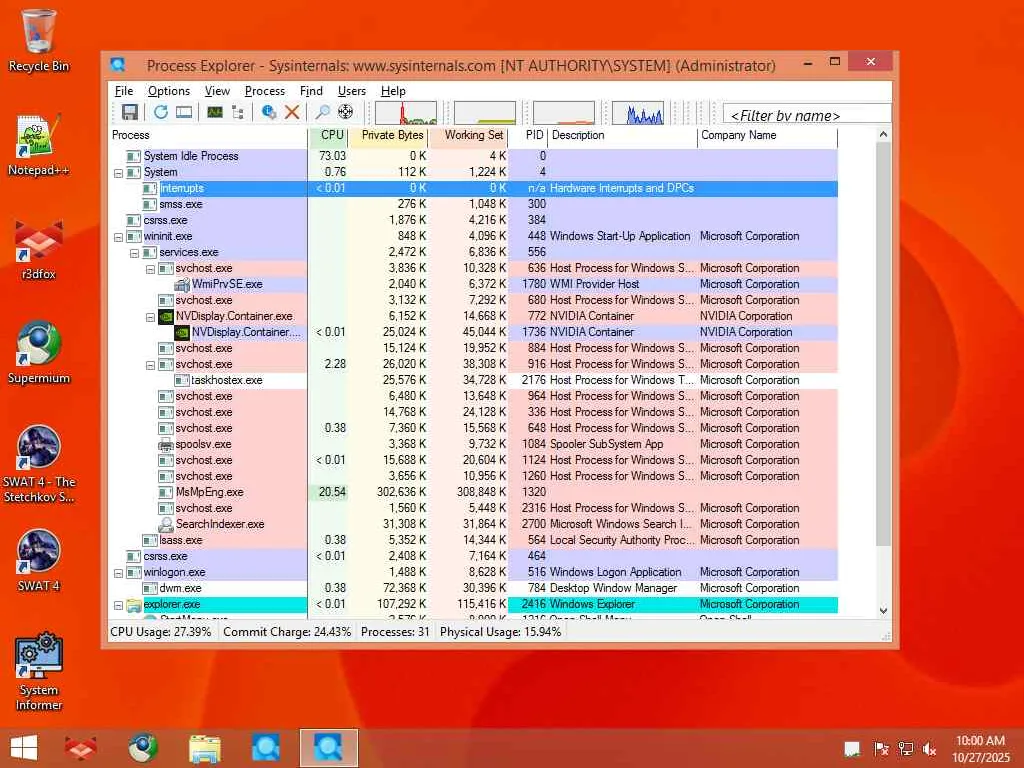Collapse the winlogon.exe tree node
Image resolution: width=1024 pixels, height=768 pixels.
(x=118, y=573)
